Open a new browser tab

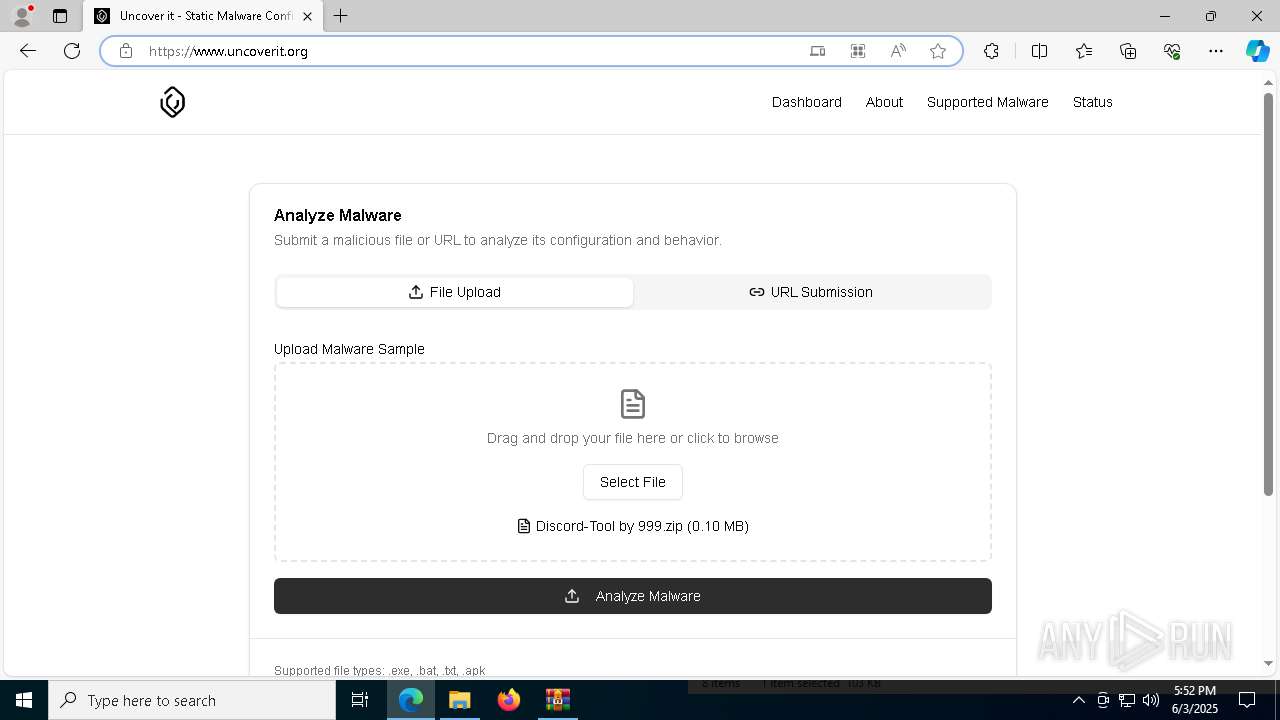[x=341, y=16]
